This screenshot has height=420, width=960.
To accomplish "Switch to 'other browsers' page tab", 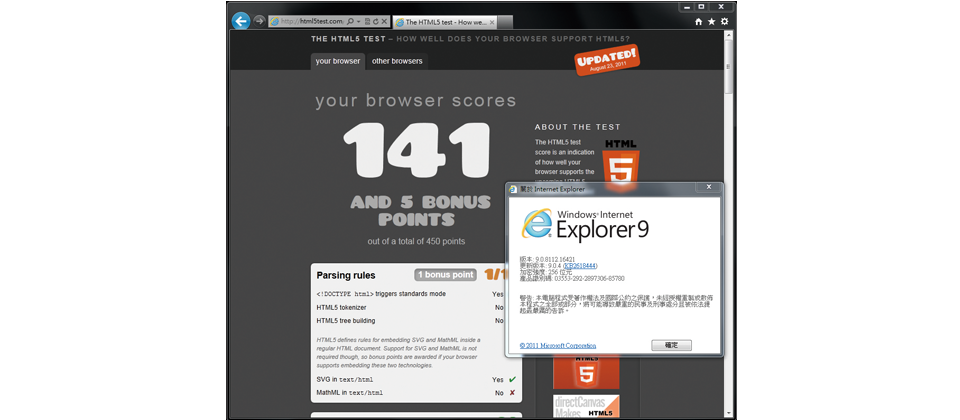I will [x=397, y=61].
